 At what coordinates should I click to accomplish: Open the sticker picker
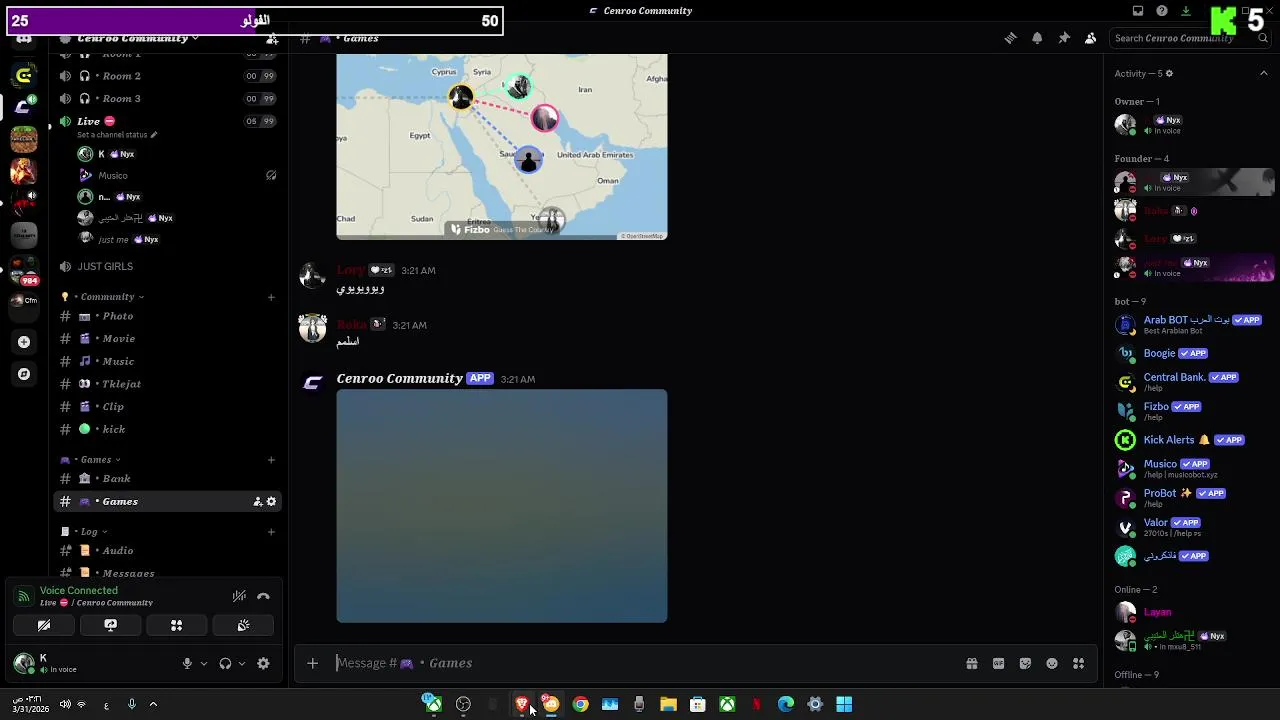[x=1025, y=663]
